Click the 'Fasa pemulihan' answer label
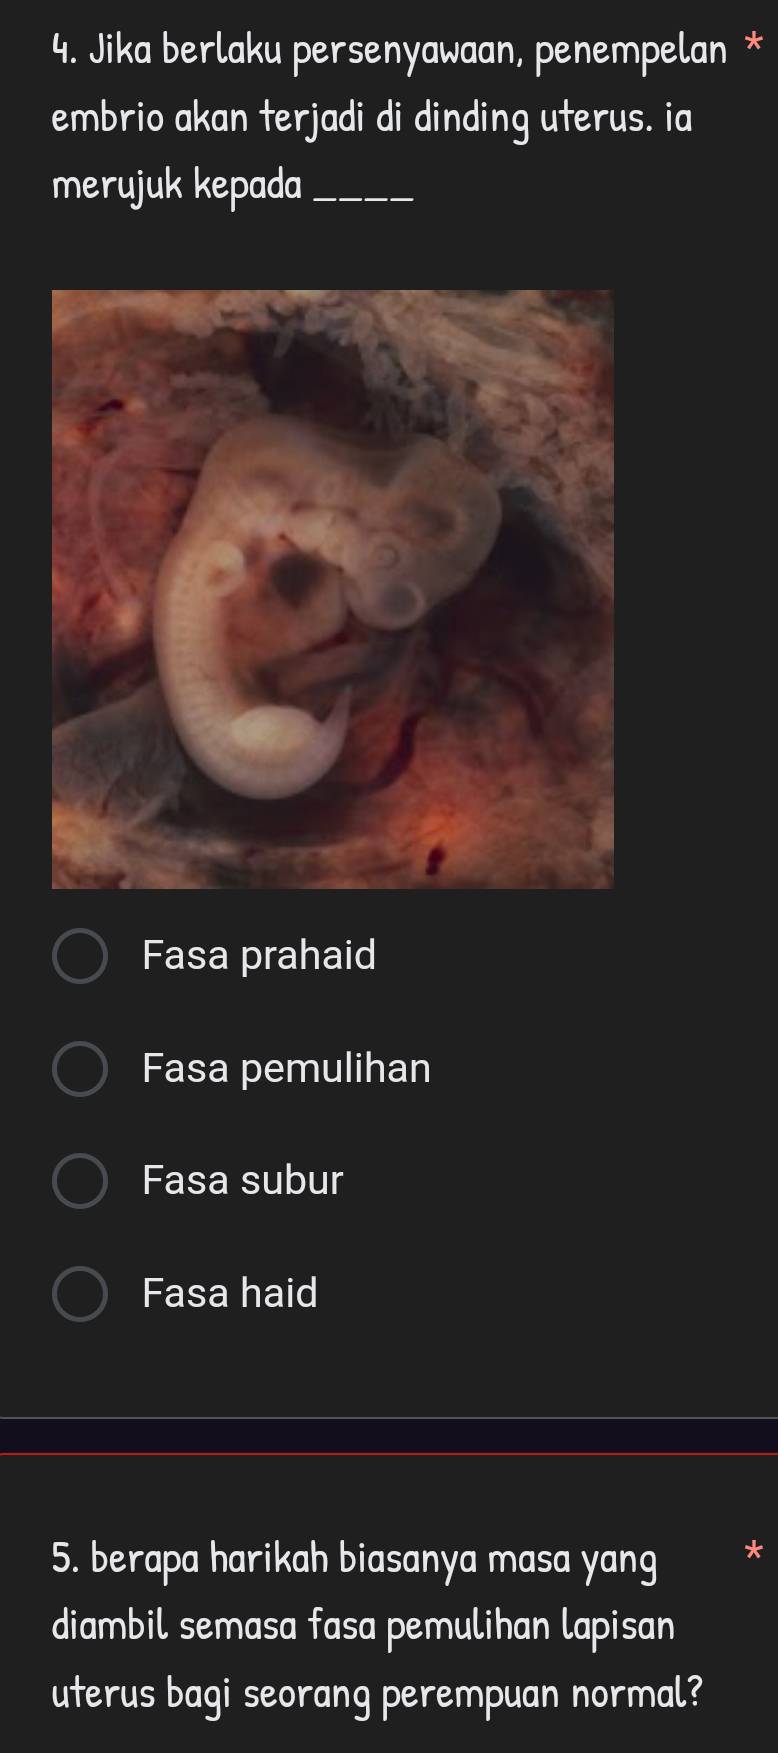The width and height of the screenshot is (778, 1753). coord(287,1068)
